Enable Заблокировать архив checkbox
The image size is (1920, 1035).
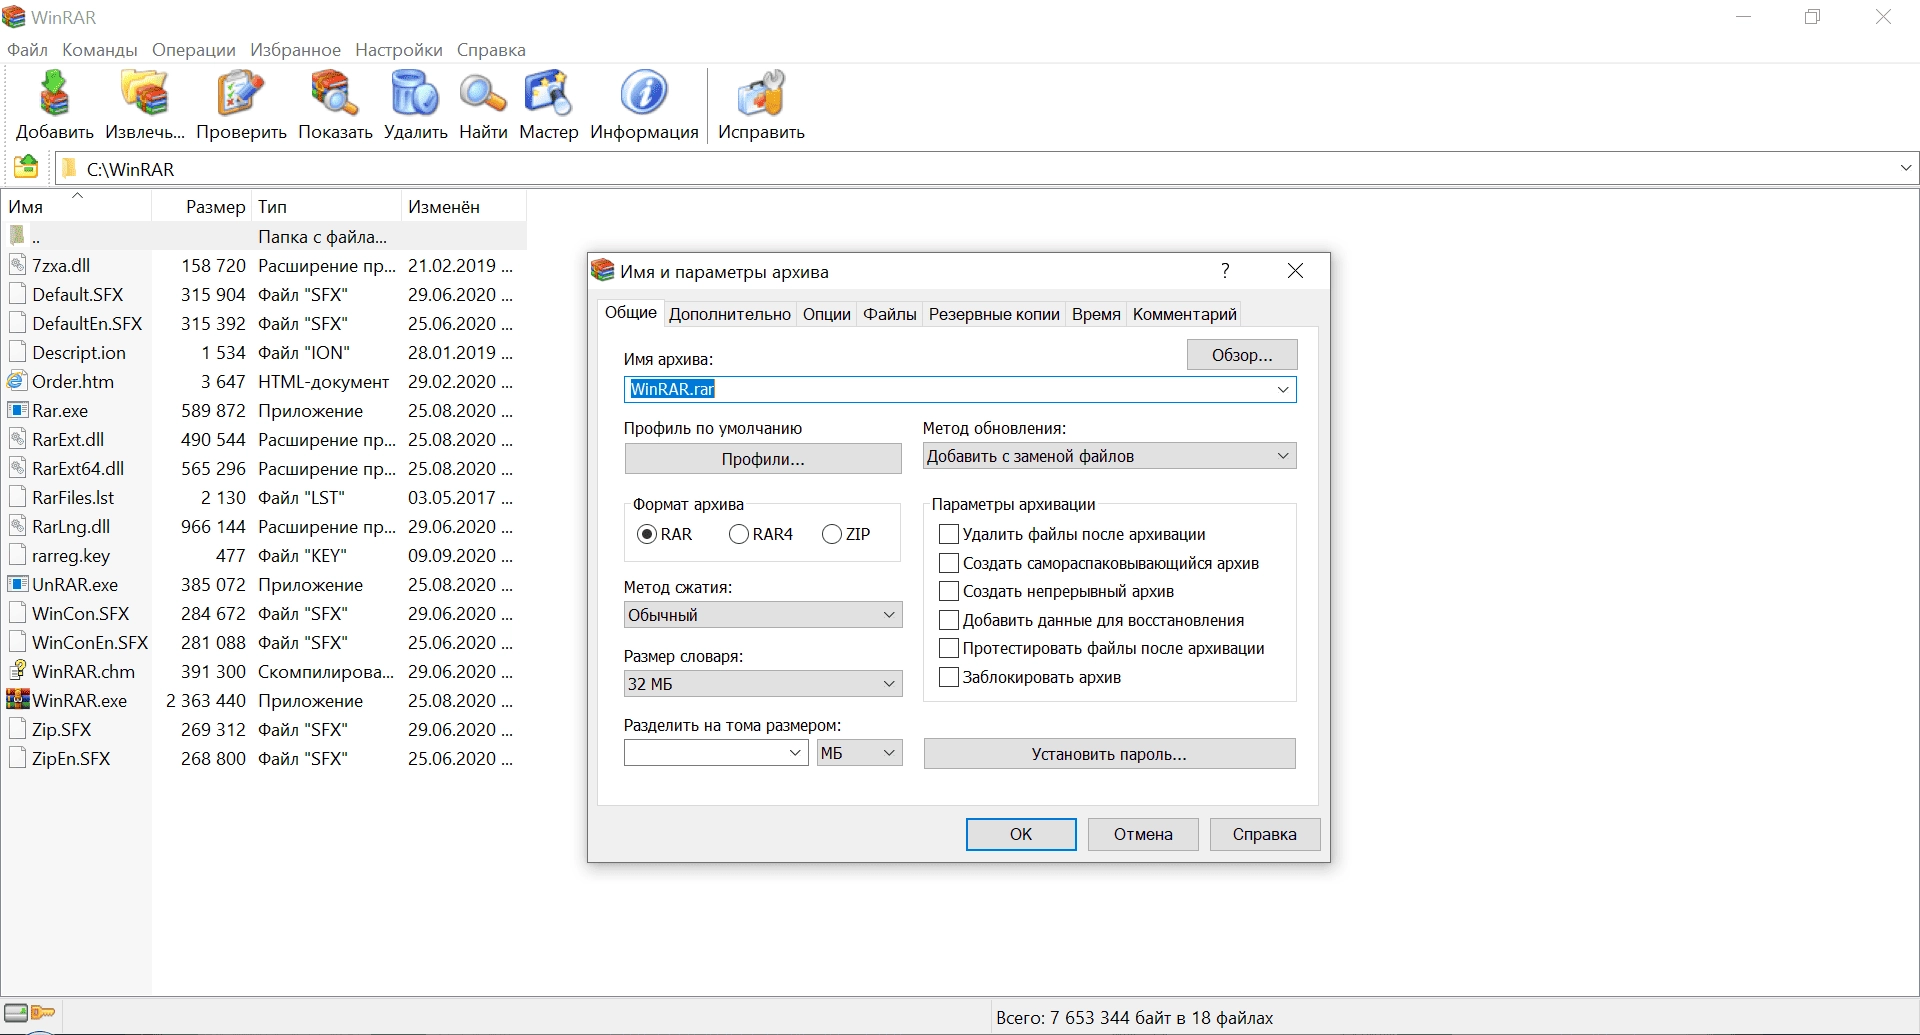click(949, 677)
